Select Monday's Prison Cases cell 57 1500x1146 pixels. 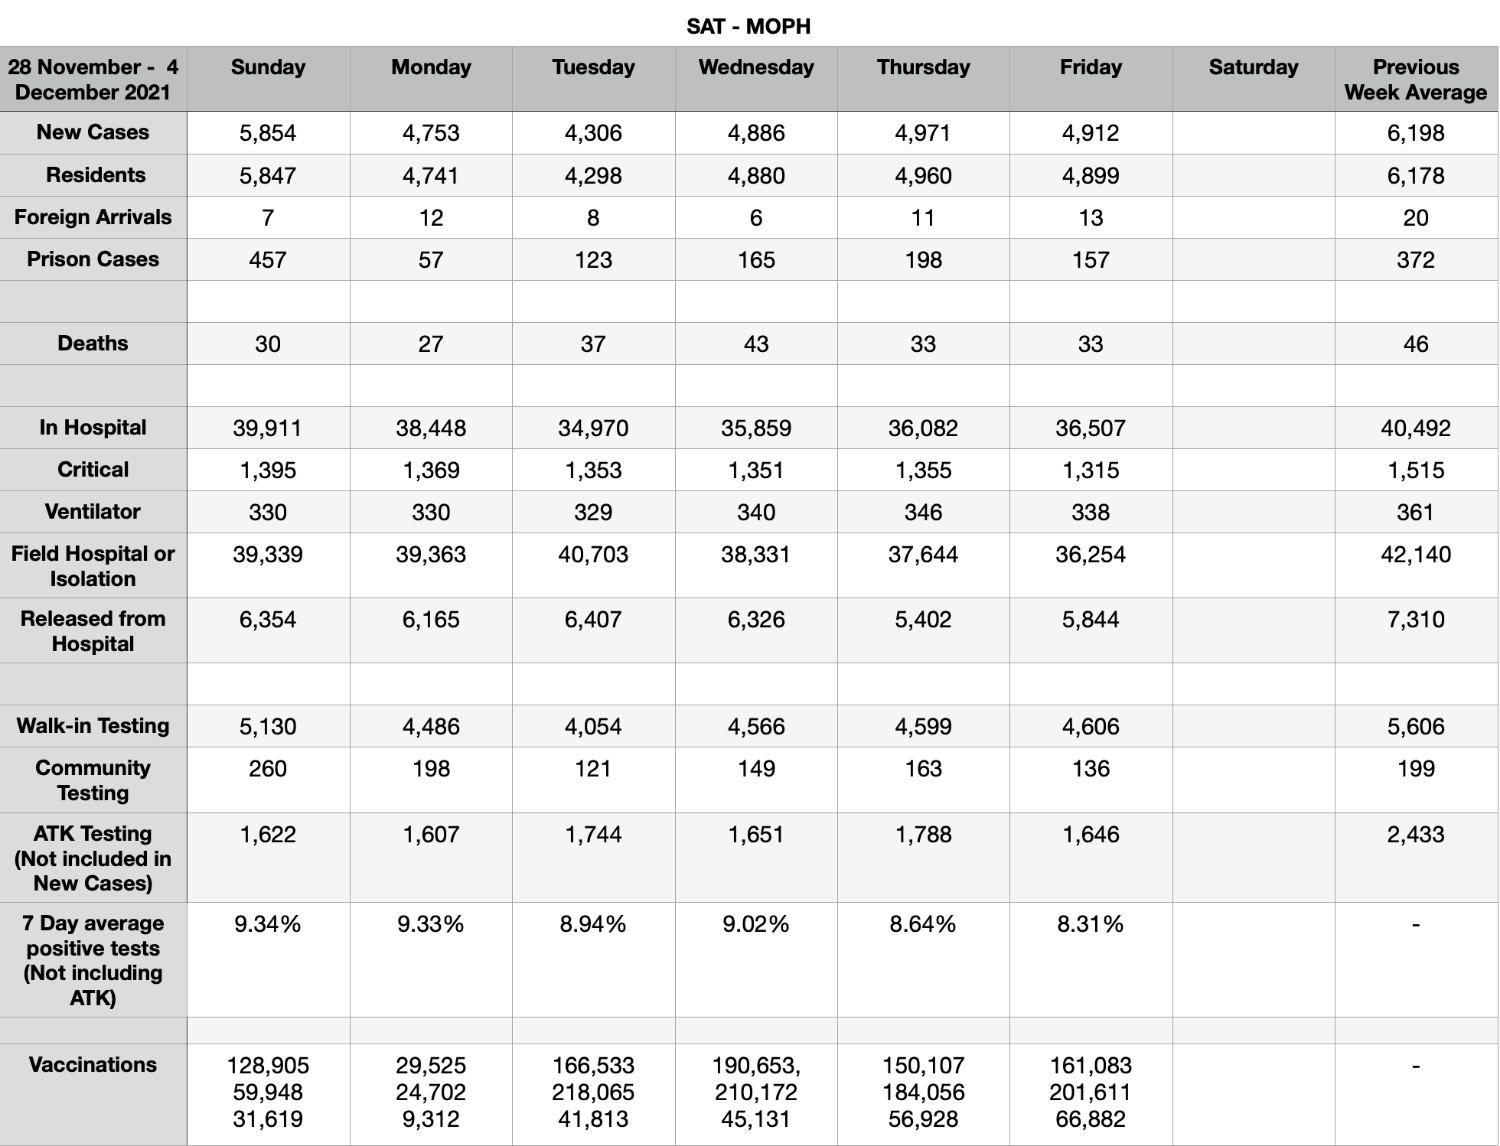431,260
